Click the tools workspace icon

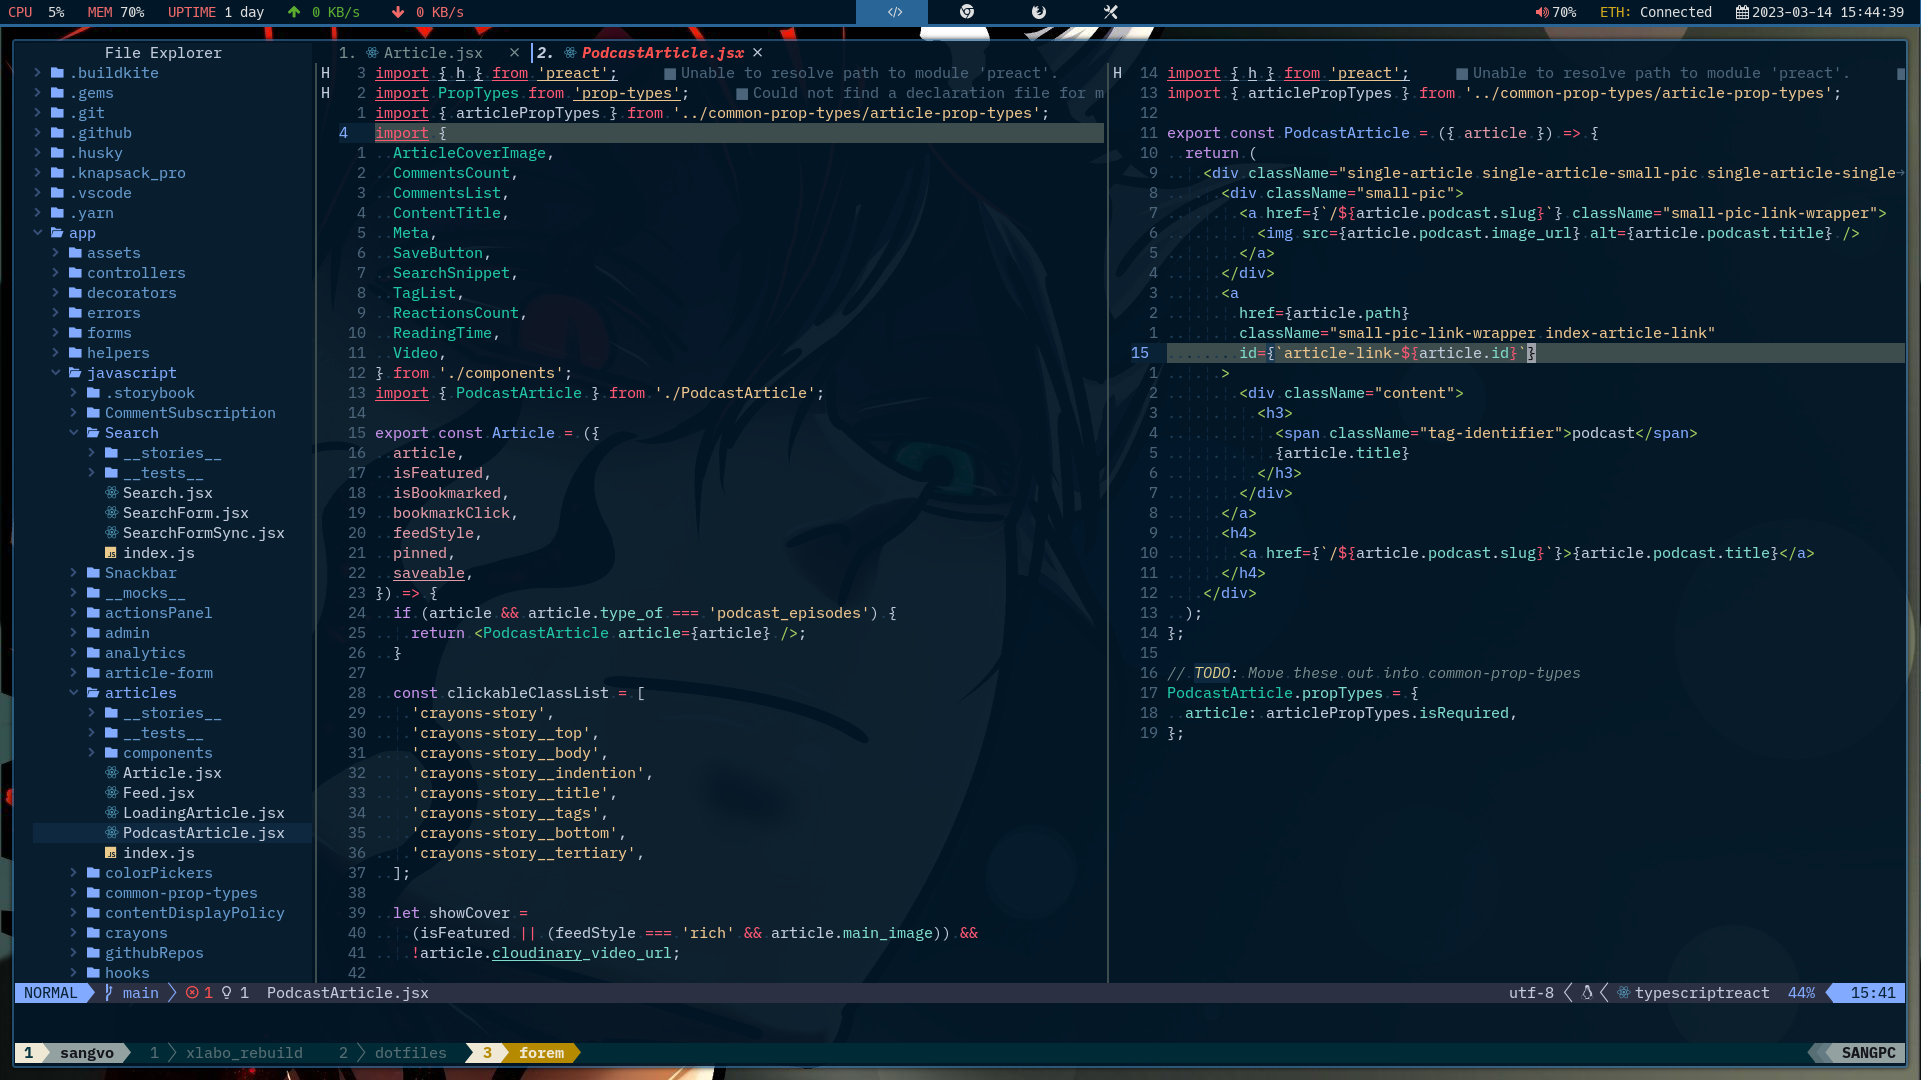tap(1110, 12)
